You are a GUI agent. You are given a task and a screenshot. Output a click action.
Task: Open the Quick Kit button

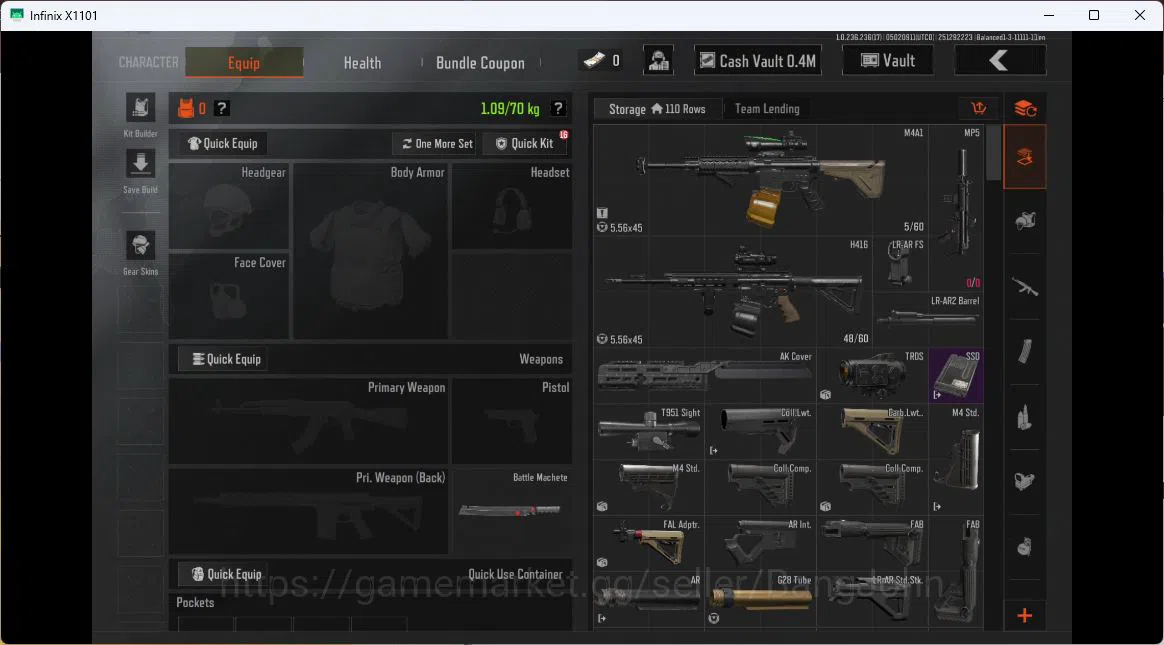point(525,143)
